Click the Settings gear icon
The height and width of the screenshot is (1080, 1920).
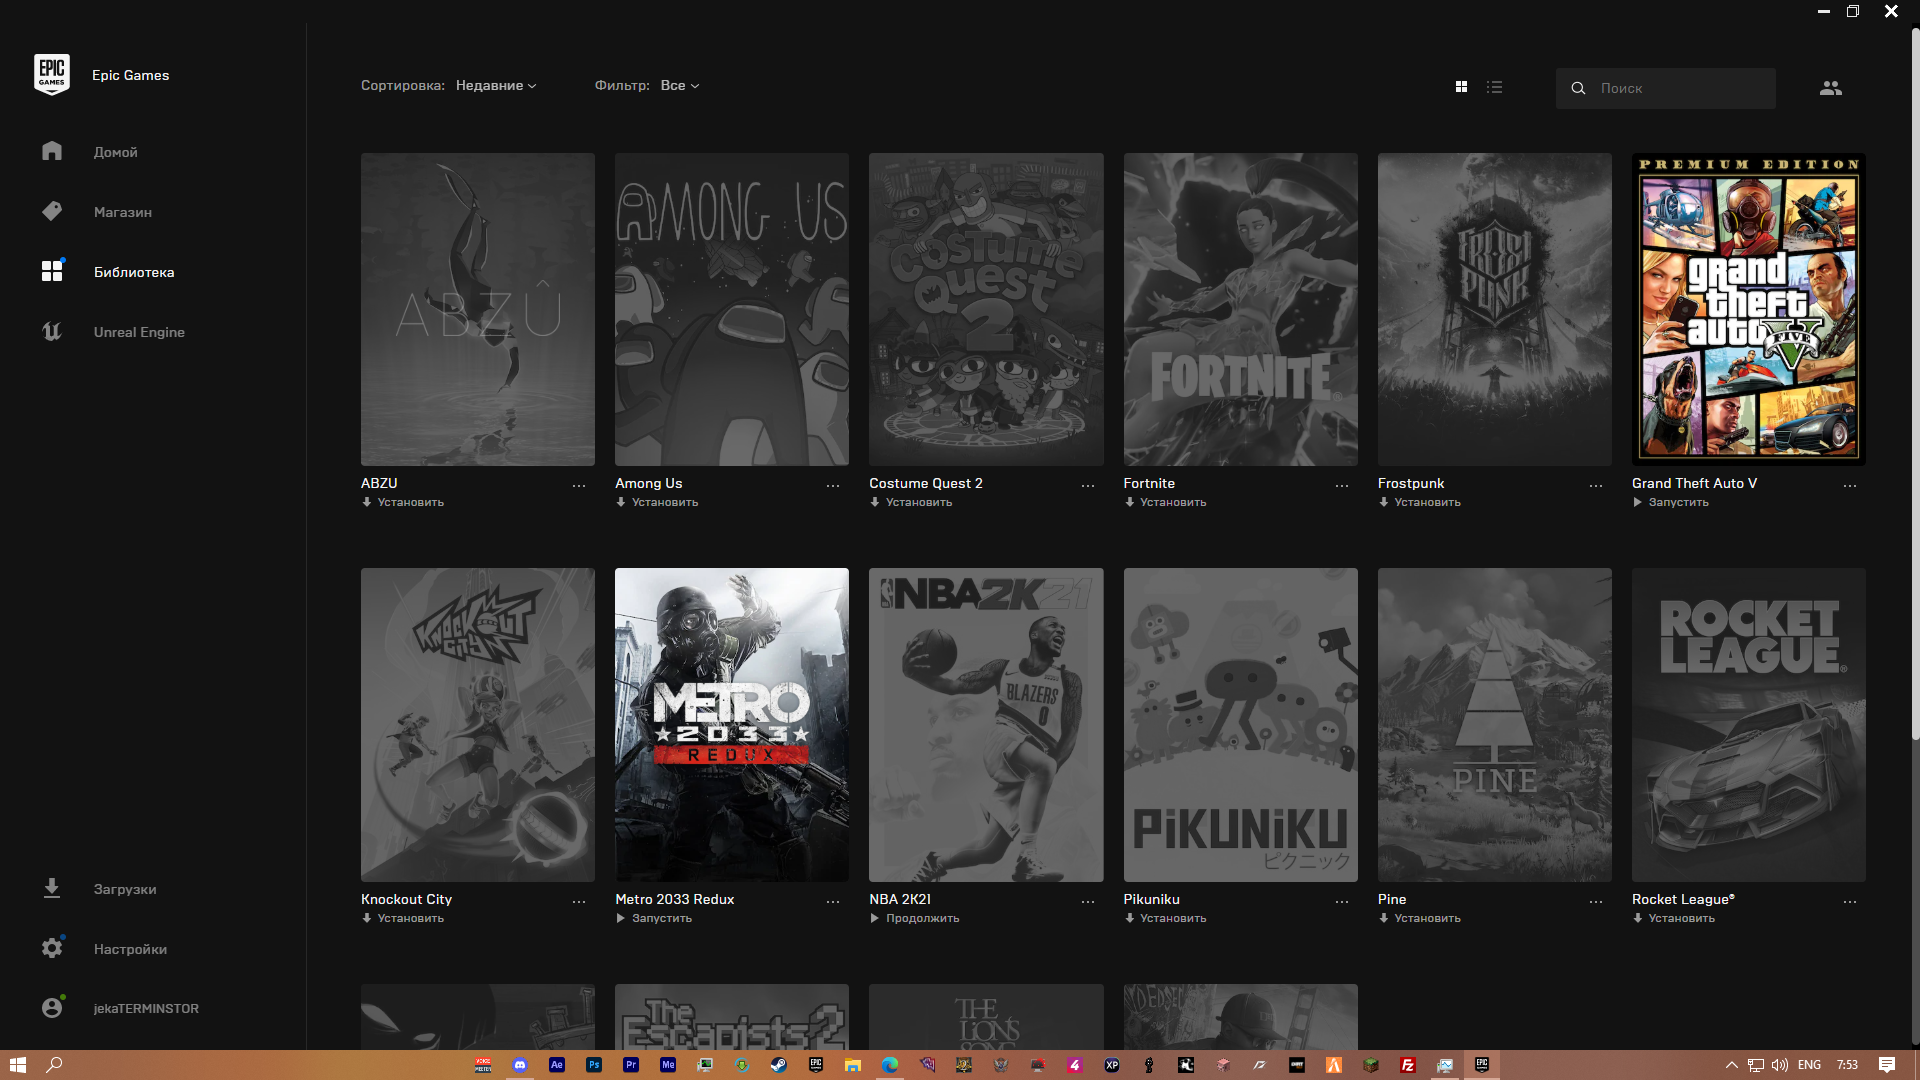pyautogui.click(x=52, y=948)
